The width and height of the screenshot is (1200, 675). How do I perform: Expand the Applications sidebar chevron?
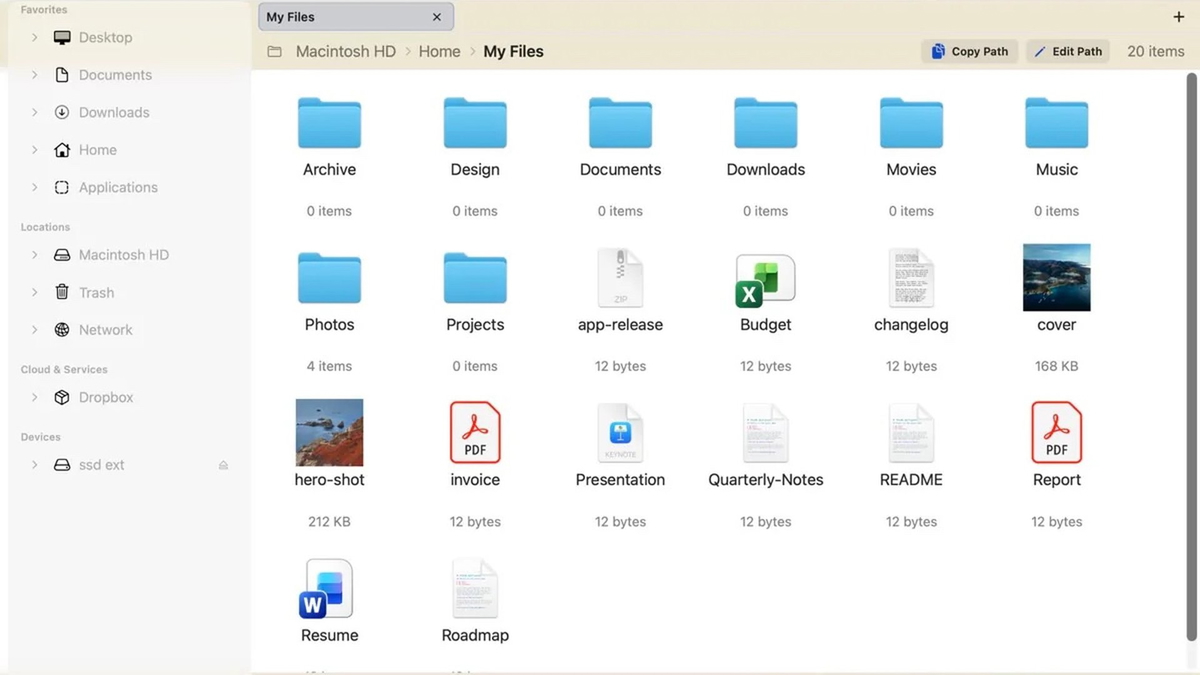tap(35, 187)
